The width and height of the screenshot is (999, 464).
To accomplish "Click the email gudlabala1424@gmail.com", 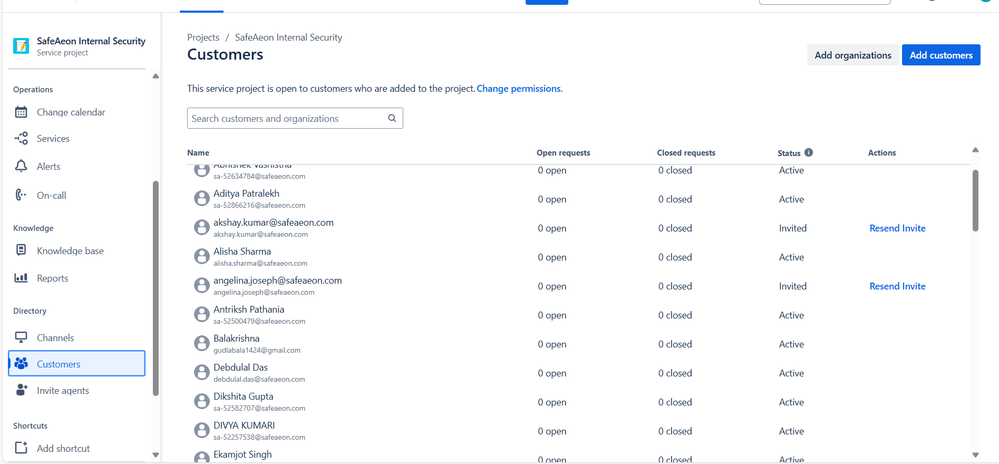I will [257, 350].
